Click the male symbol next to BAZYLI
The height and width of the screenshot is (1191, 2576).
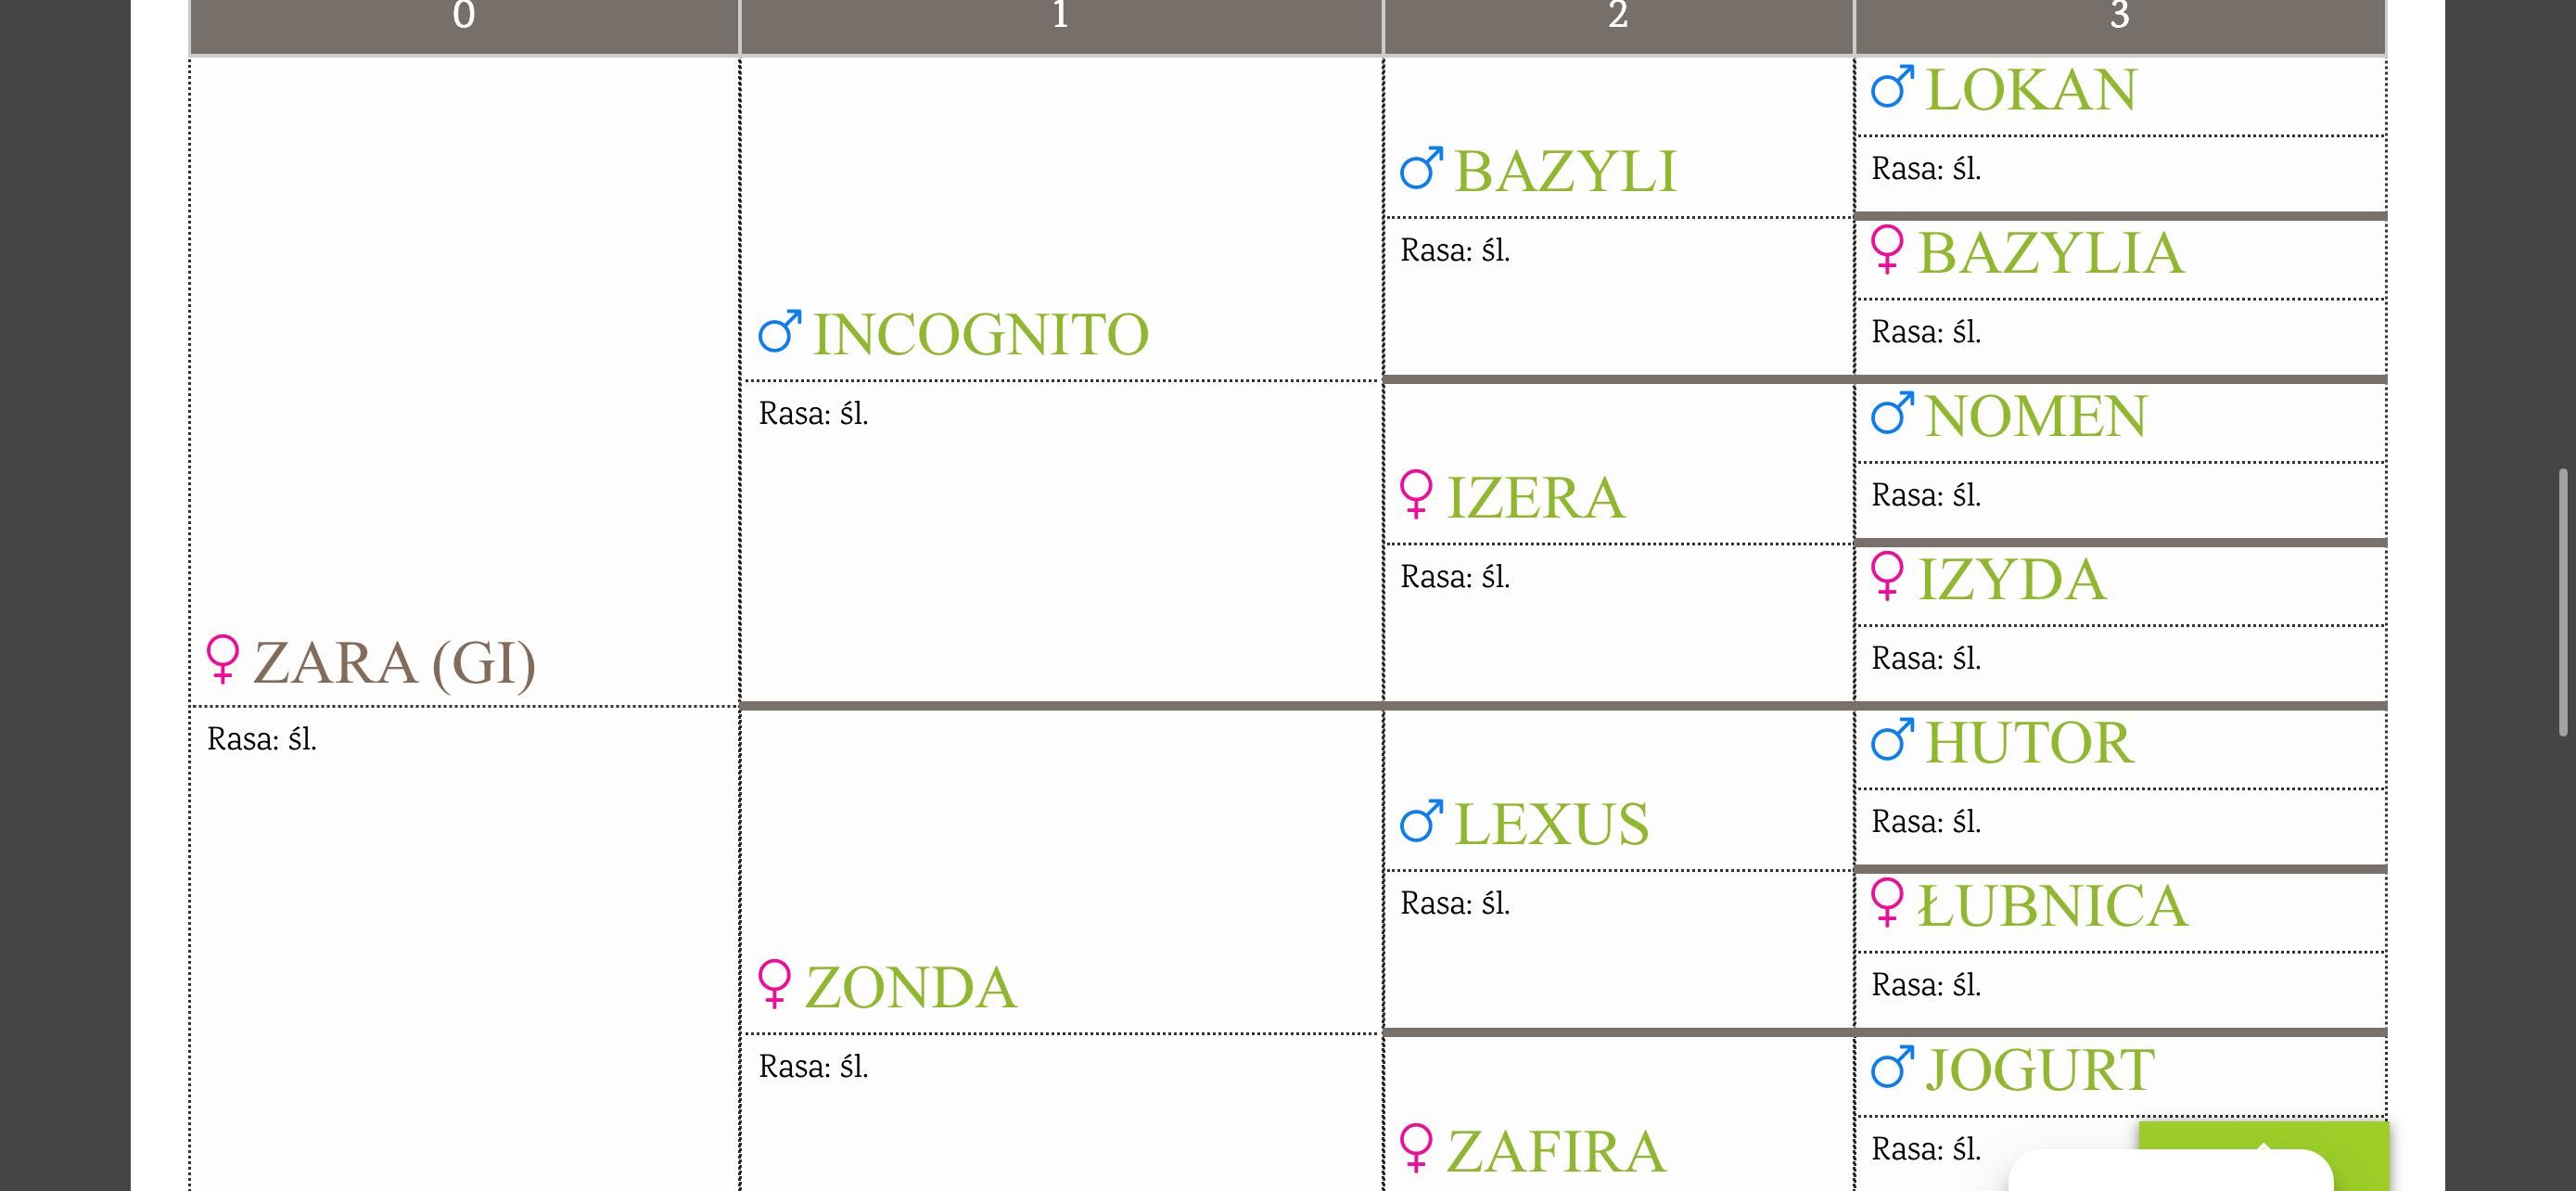click(x=1421, y=169)
